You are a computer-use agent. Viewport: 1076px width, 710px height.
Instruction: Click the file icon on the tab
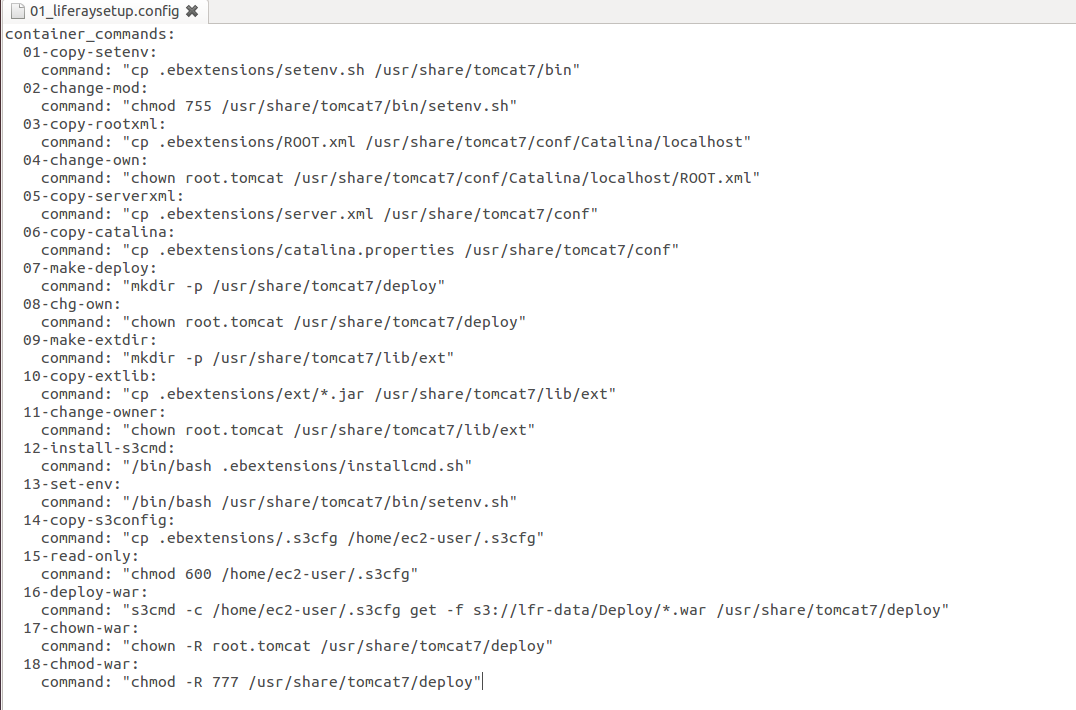click(x=18, y=11)
